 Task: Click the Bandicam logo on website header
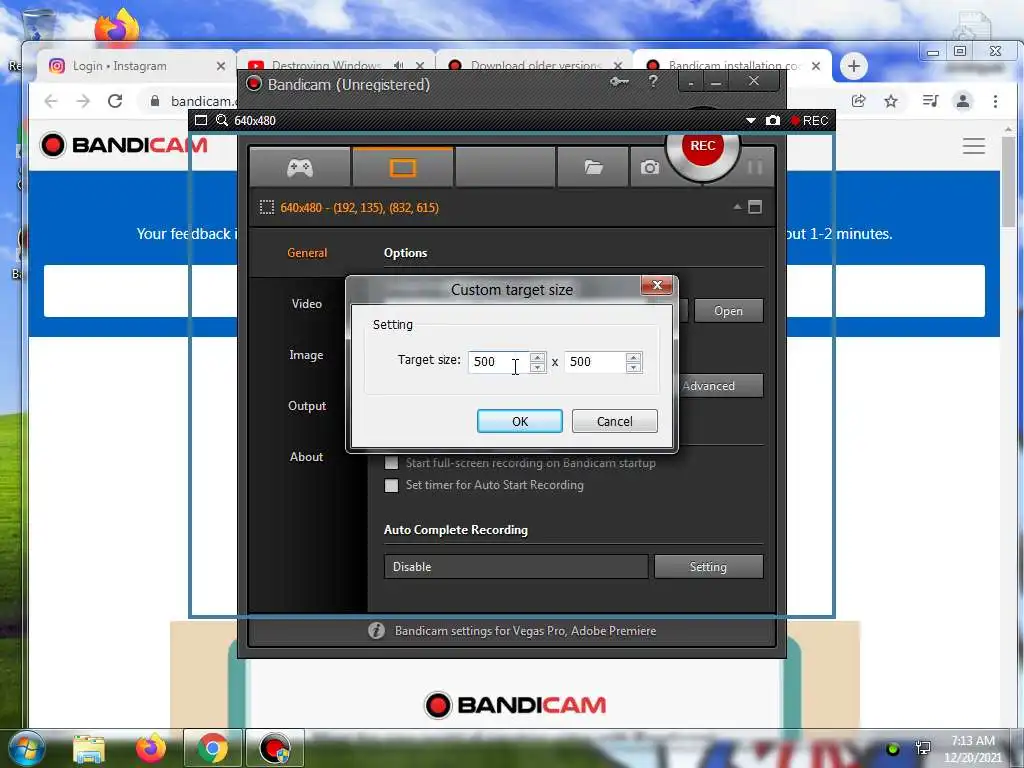point(123,145)
